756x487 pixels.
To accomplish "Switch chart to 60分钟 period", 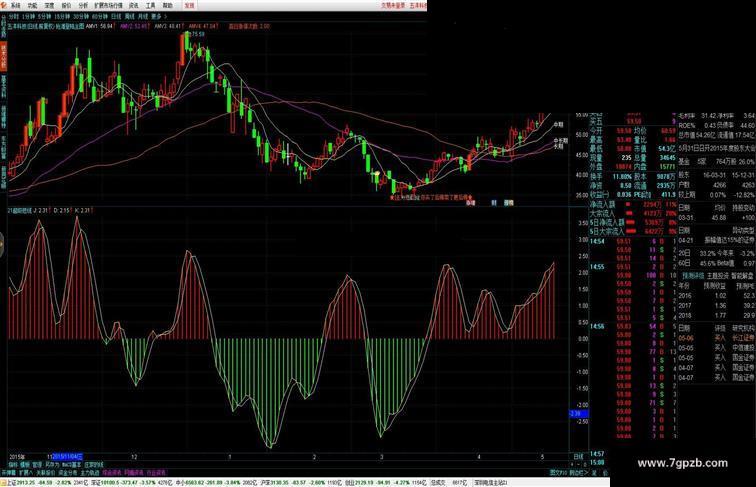I will point(100,16).
